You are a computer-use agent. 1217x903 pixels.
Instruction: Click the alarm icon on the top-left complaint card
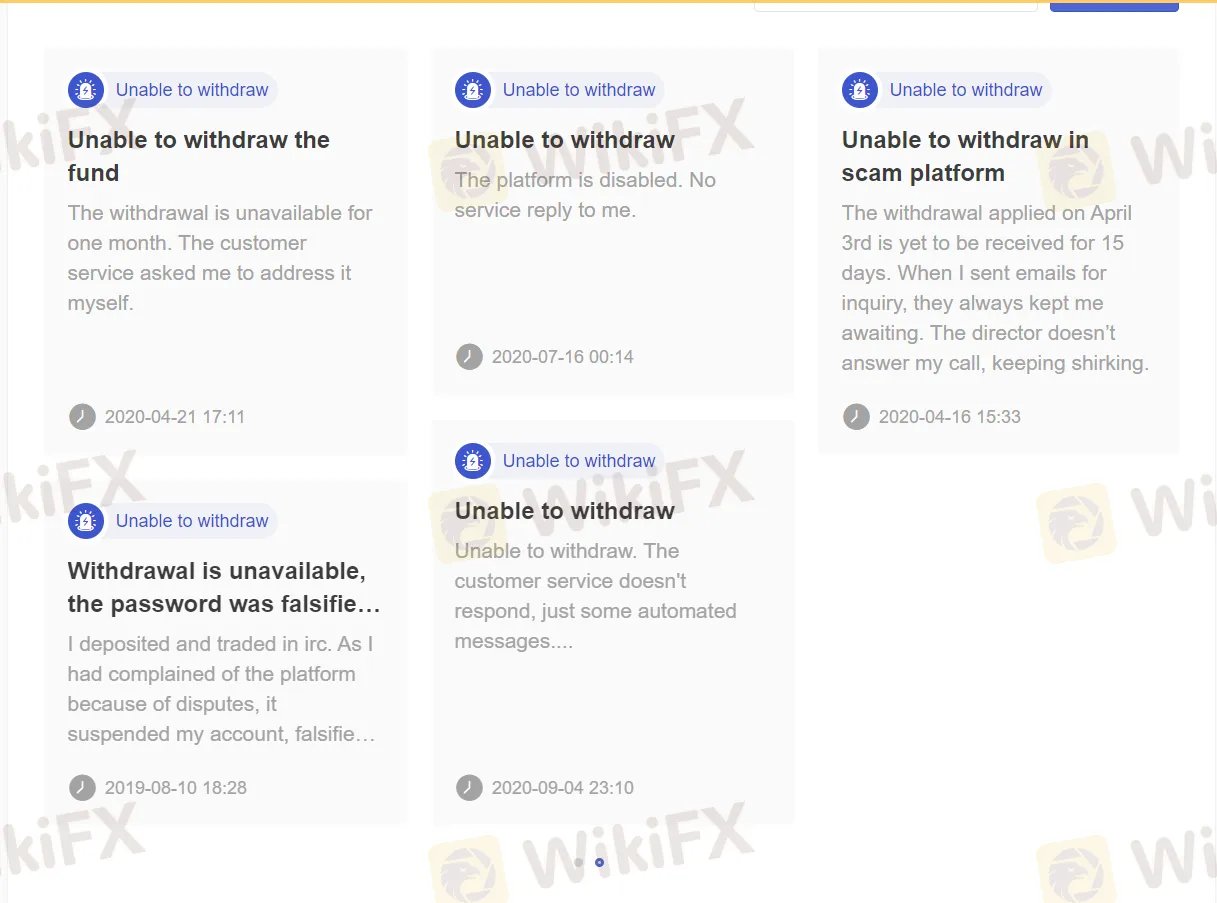(86, 89)
